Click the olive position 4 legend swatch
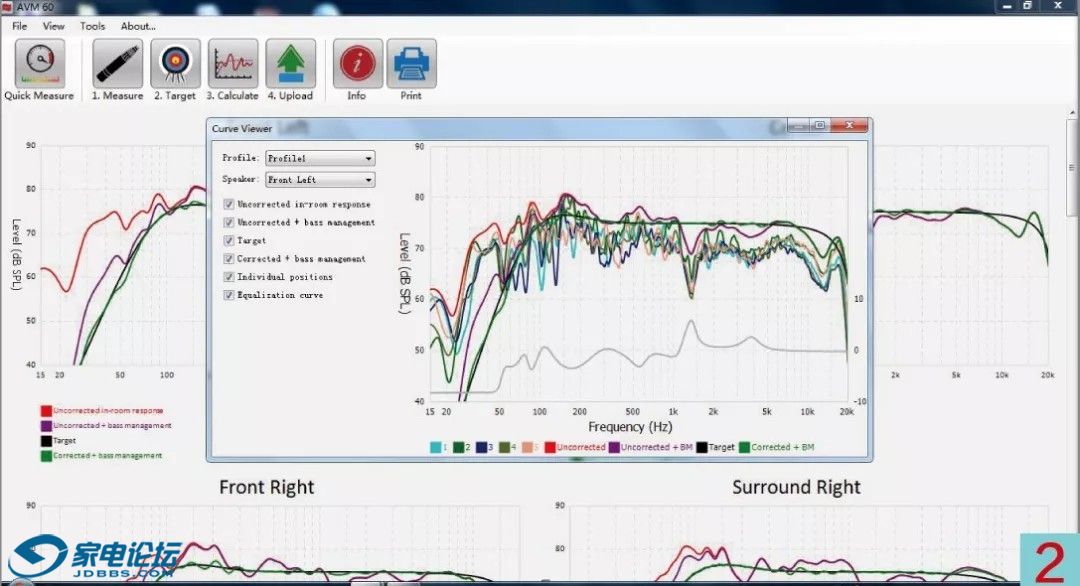Screen dimensions: 1080x586 point(504,448)
